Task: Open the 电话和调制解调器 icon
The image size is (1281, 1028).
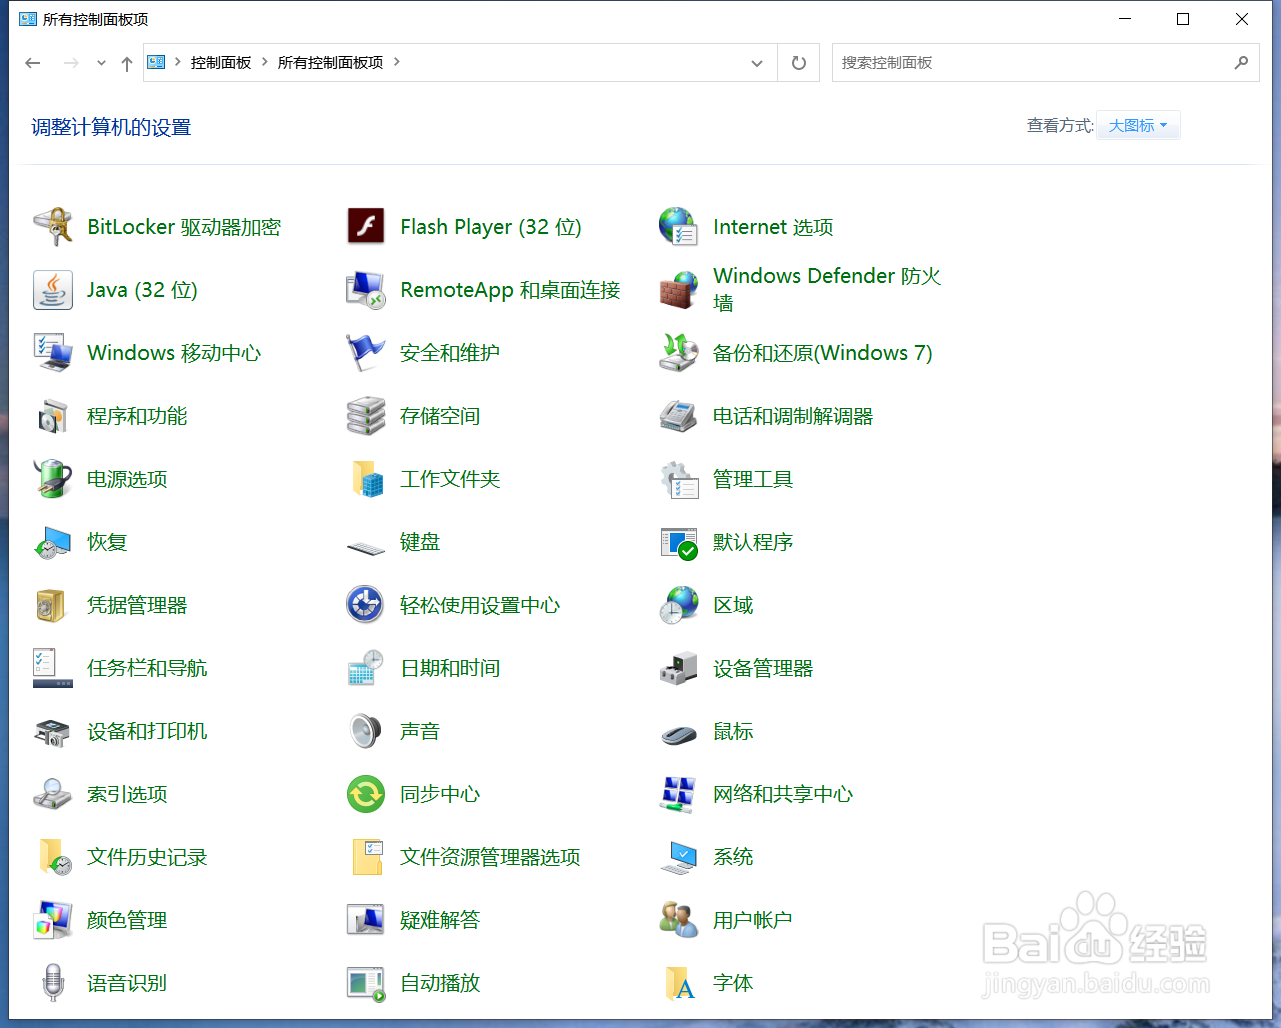Action: coord(679,416)
